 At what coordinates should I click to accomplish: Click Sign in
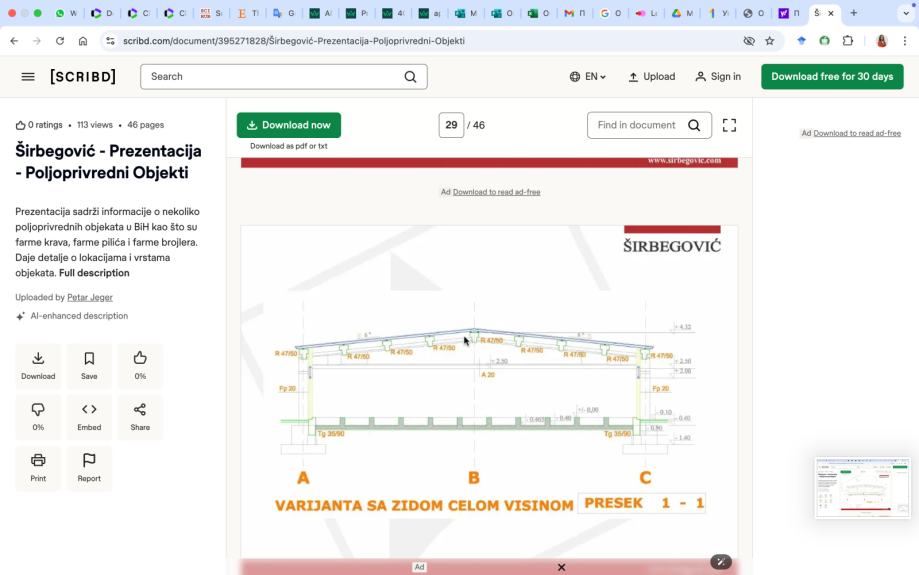pos(717,77)
